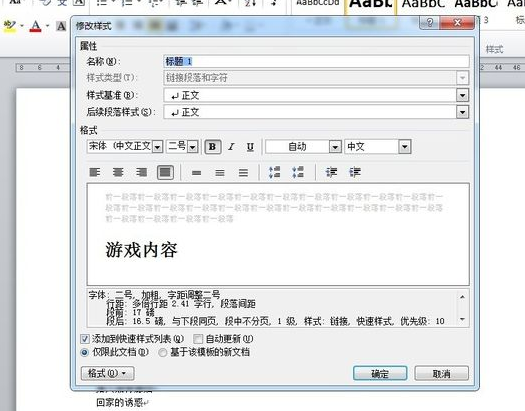Set right alignment in style dialog
The width and height of the screenshot is (525, 411).
tap(142, 172)
